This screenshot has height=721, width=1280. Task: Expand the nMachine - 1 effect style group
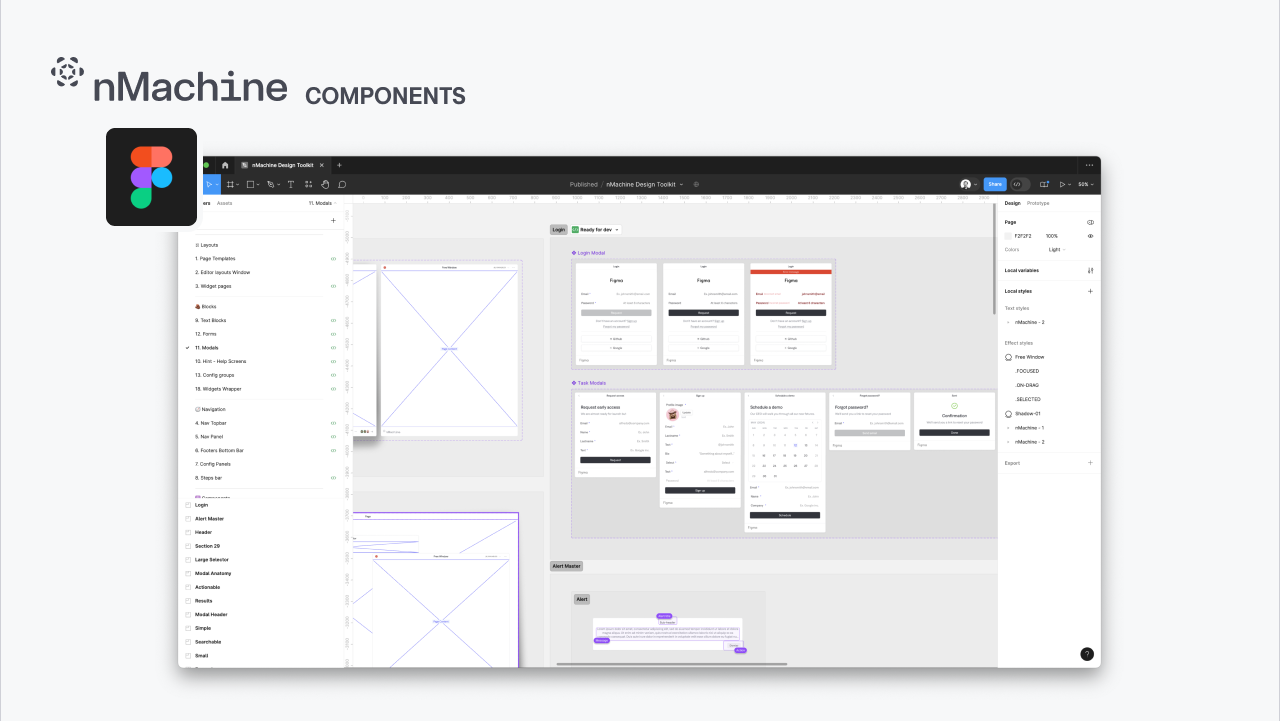click(1008, 427)
